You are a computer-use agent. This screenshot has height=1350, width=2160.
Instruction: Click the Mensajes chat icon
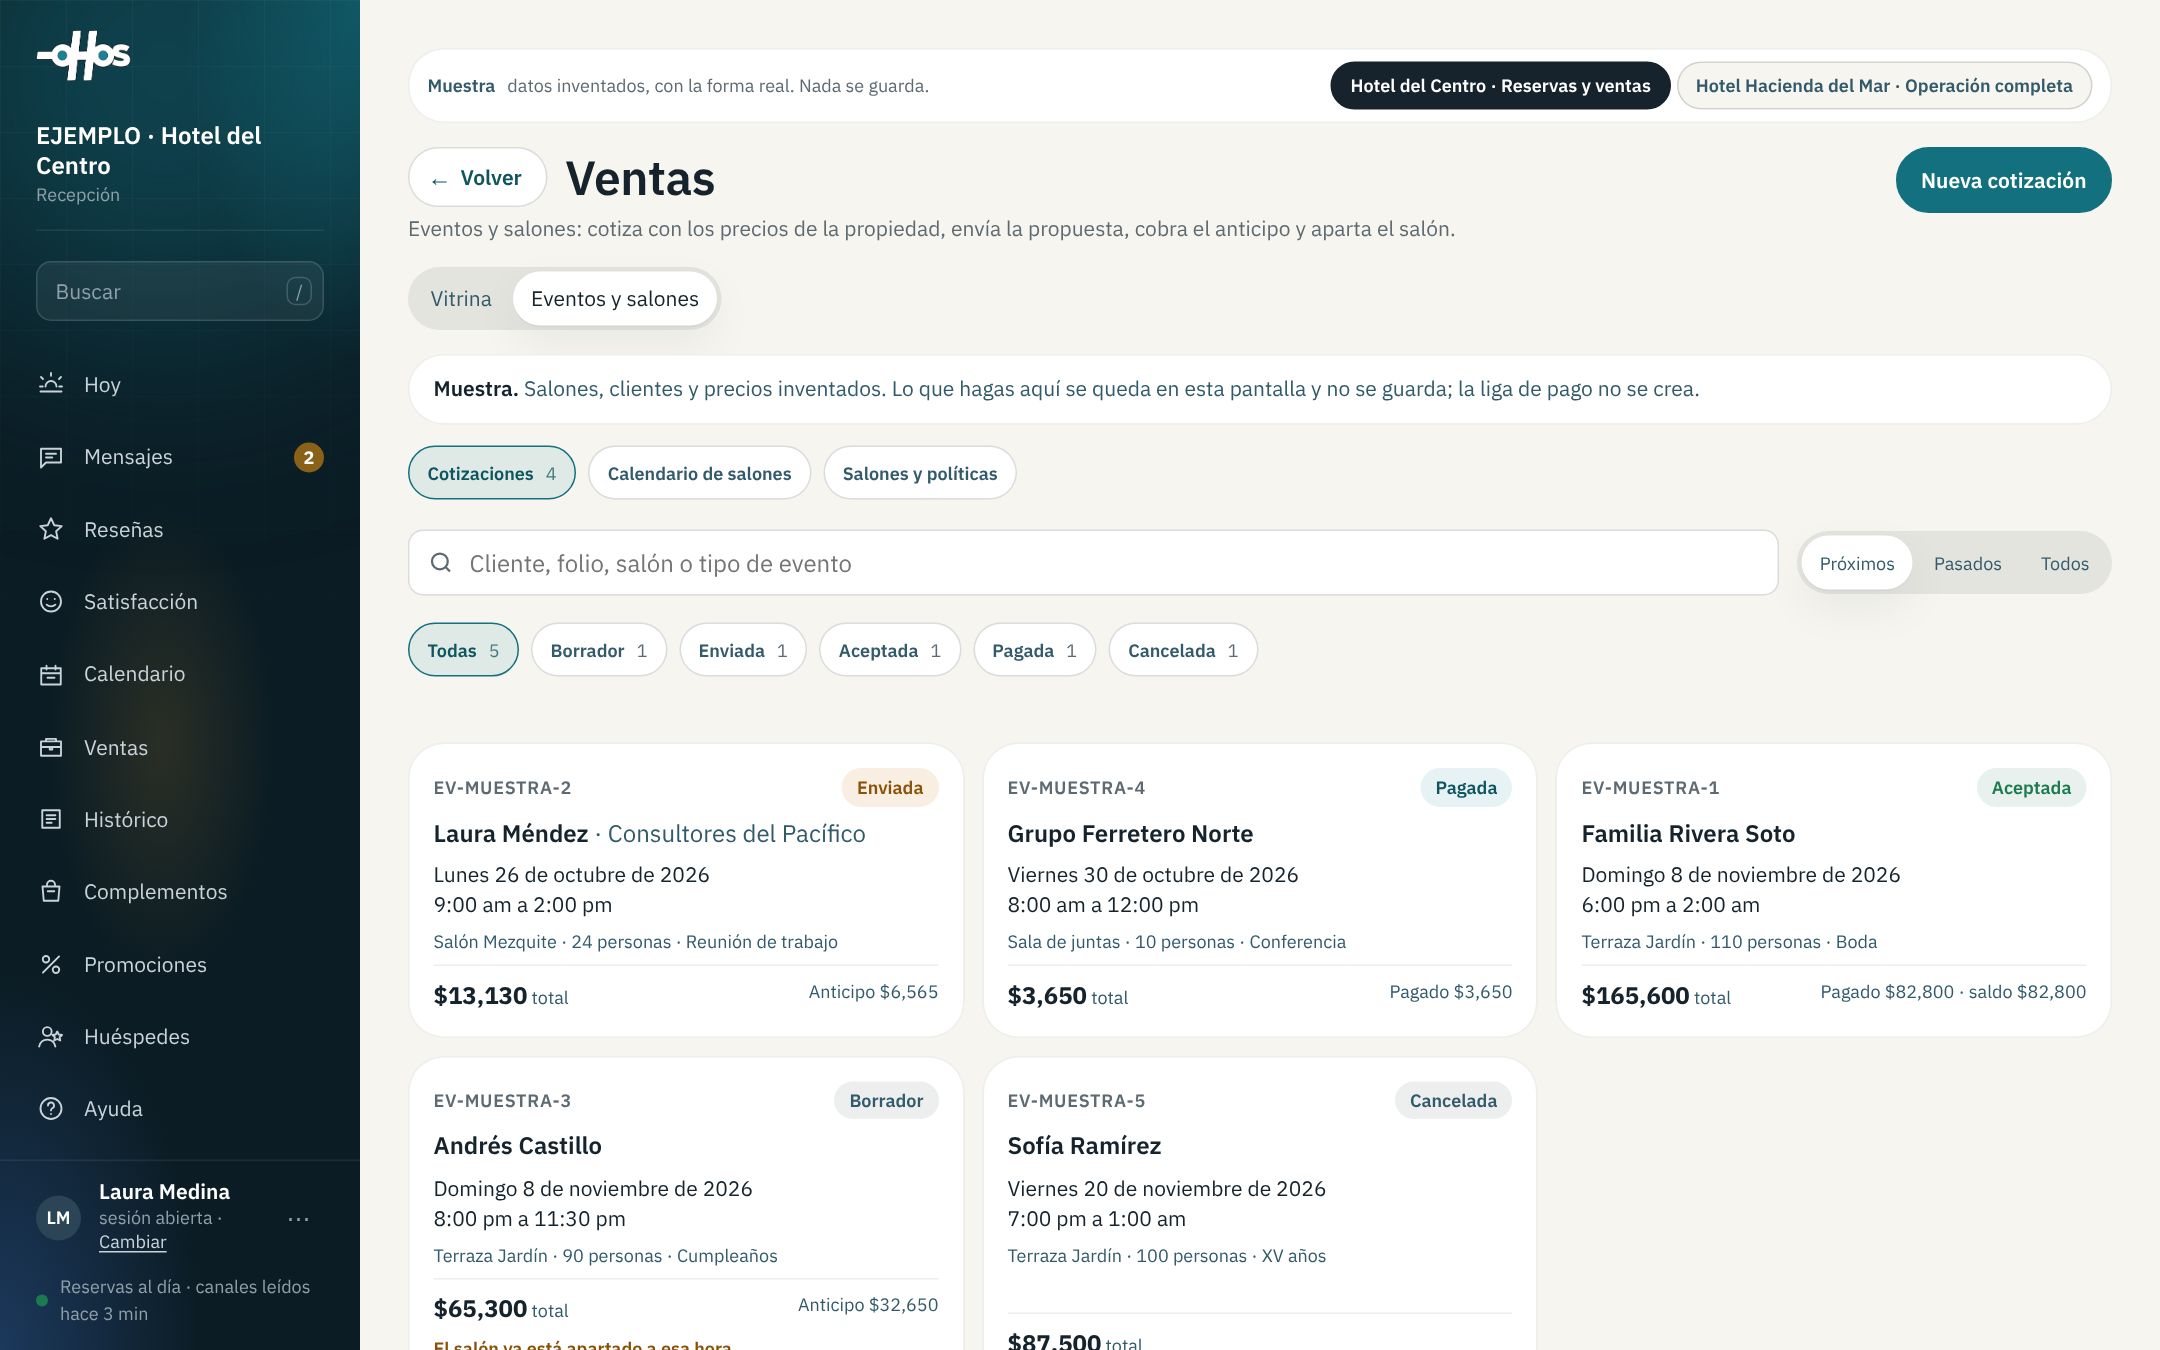tap(51, 457)
